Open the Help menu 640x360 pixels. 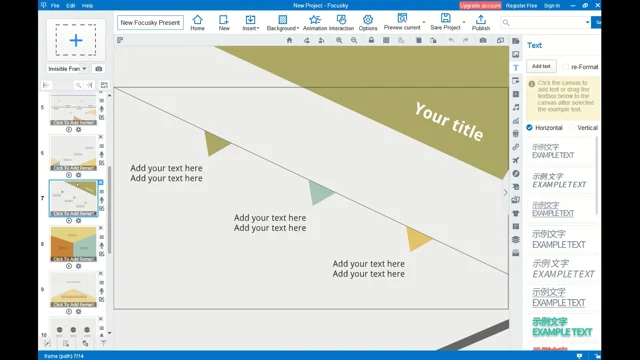coord(87,6)
